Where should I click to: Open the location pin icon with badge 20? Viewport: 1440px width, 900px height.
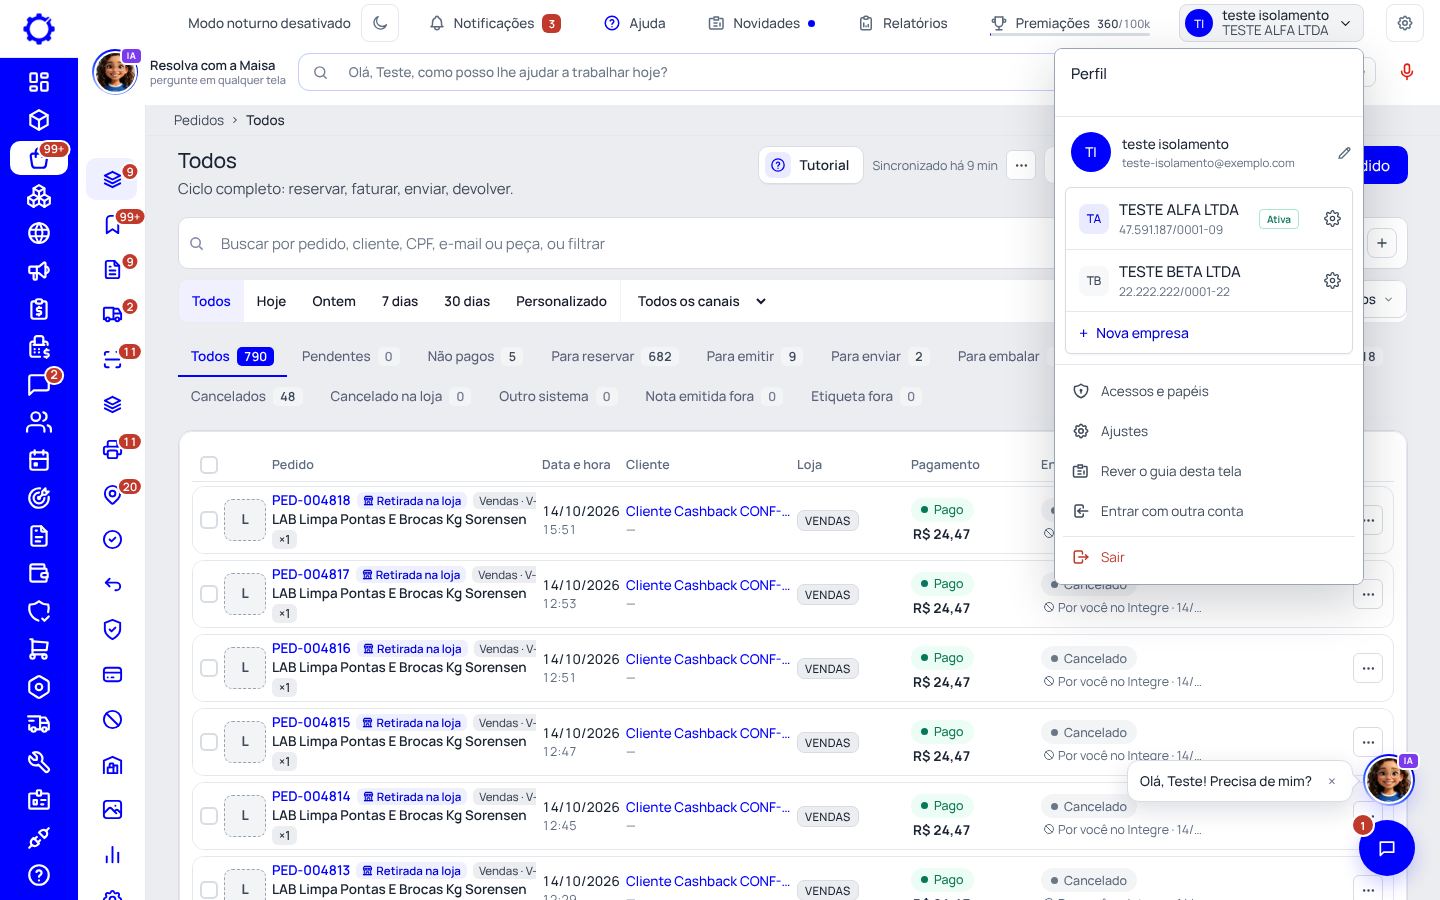[x=113, y=494]
